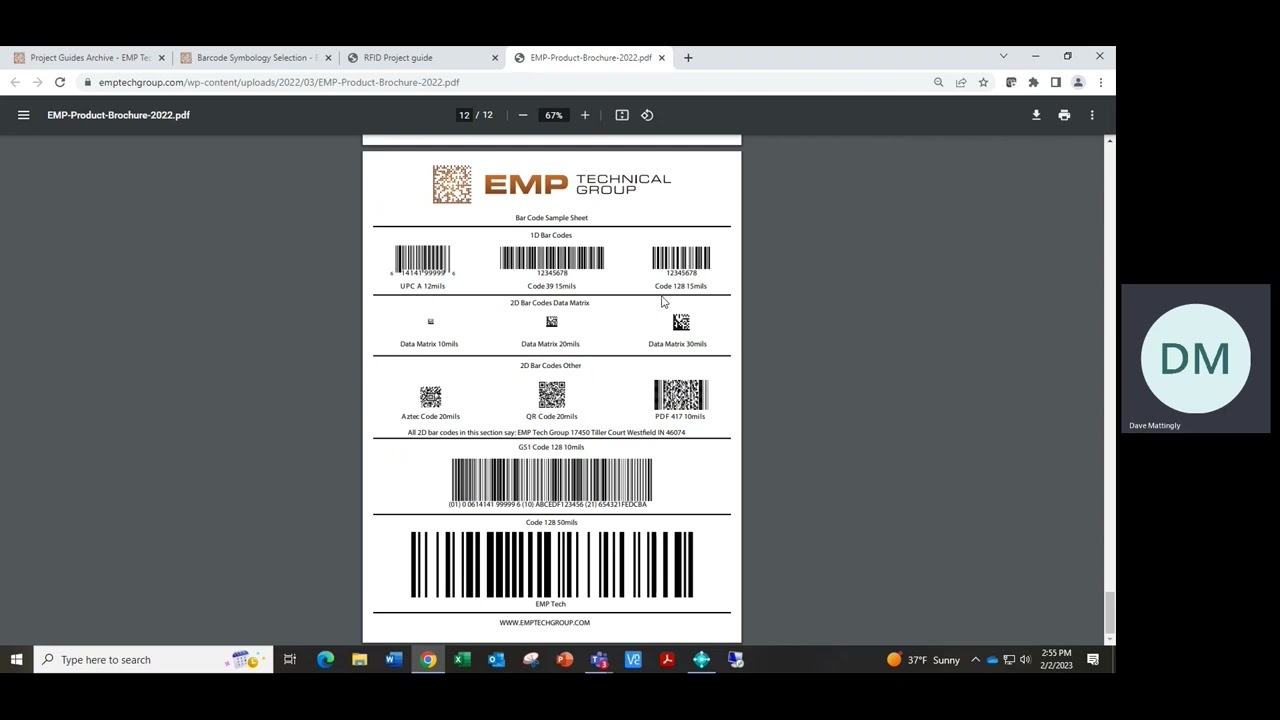Open the Chrome extensions puzzle icon
1280x720 pixels.
tap(1033, 82)
